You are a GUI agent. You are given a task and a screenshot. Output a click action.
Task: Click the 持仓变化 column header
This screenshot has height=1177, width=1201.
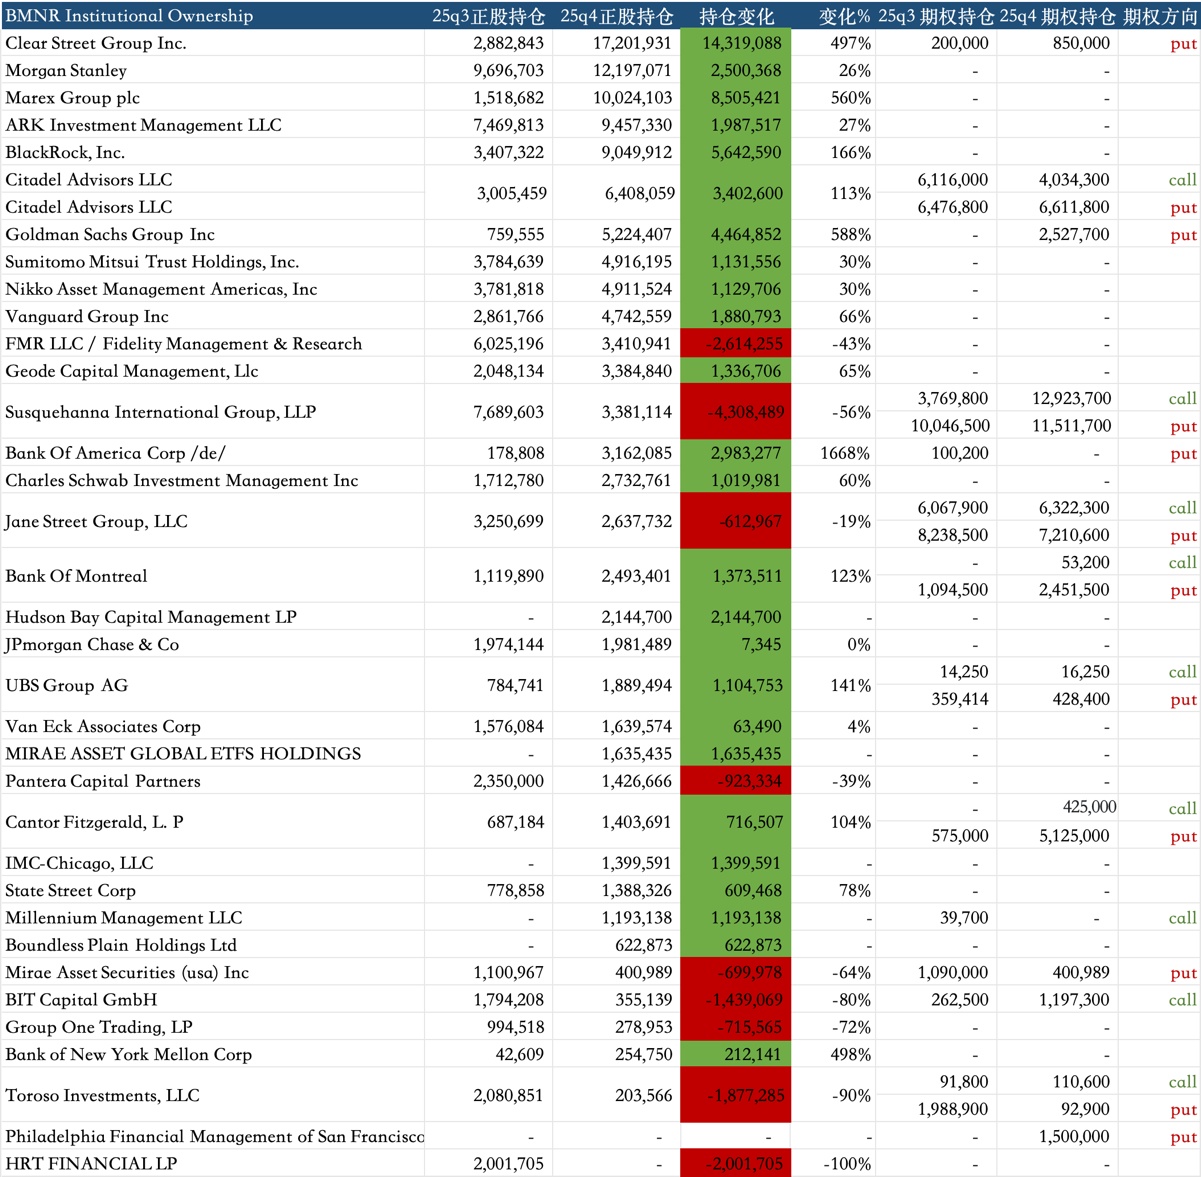736,16
